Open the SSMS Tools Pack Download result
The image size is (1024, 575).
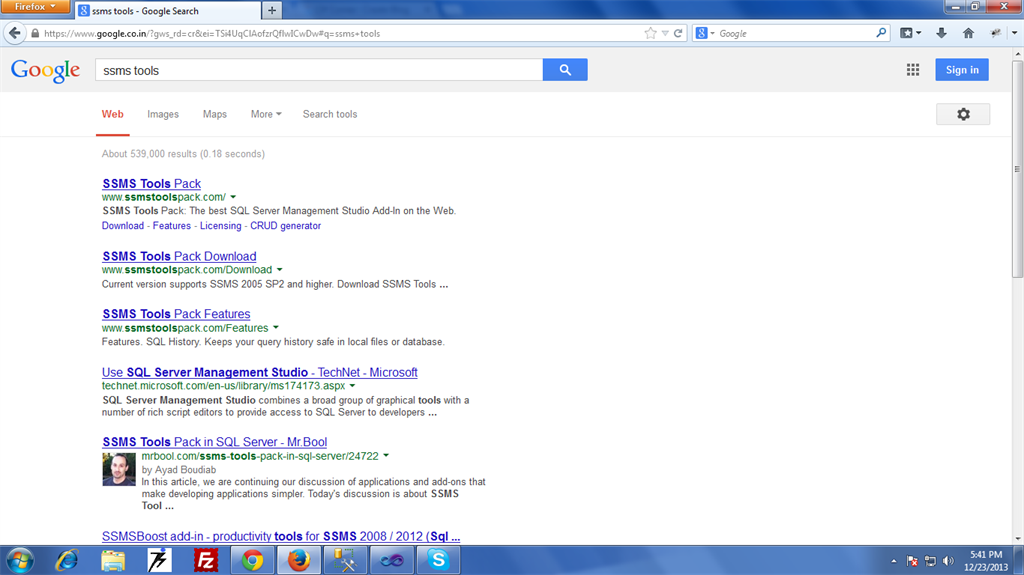tap(179, 256)
